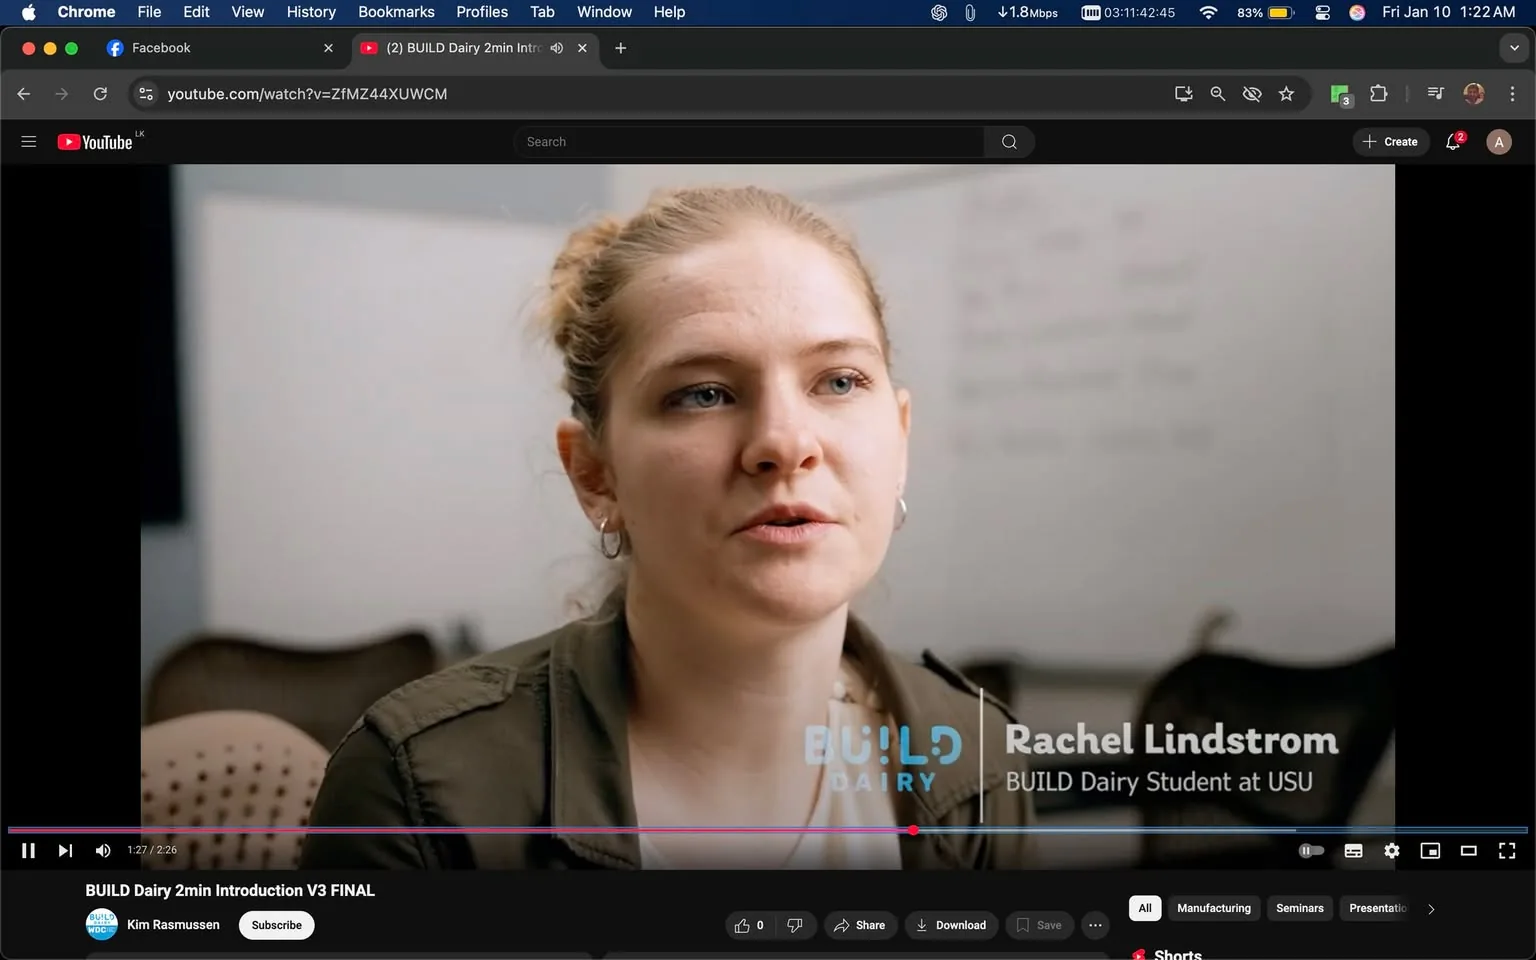1536x960 pixels.
Task: Click in the YouTube search field
Action: pos(750,142)
